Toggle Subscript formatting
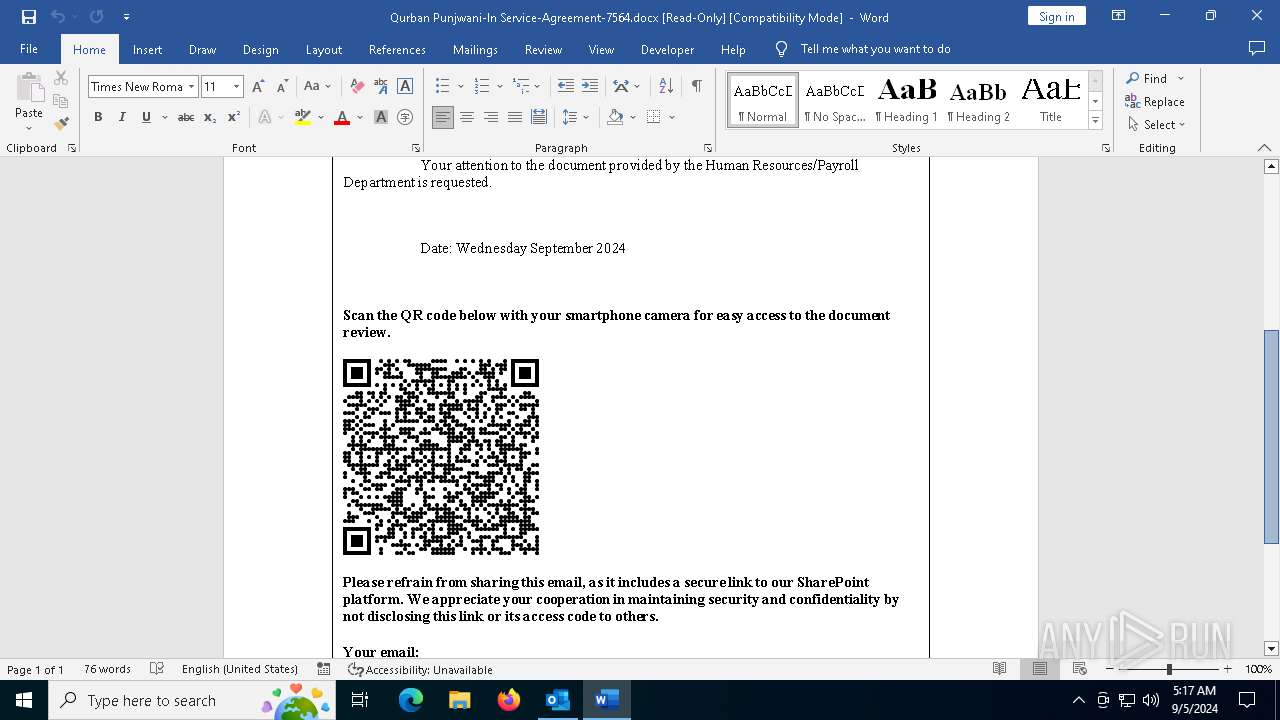Viewport: 1280px width, 720px height. tap(210, 117)
